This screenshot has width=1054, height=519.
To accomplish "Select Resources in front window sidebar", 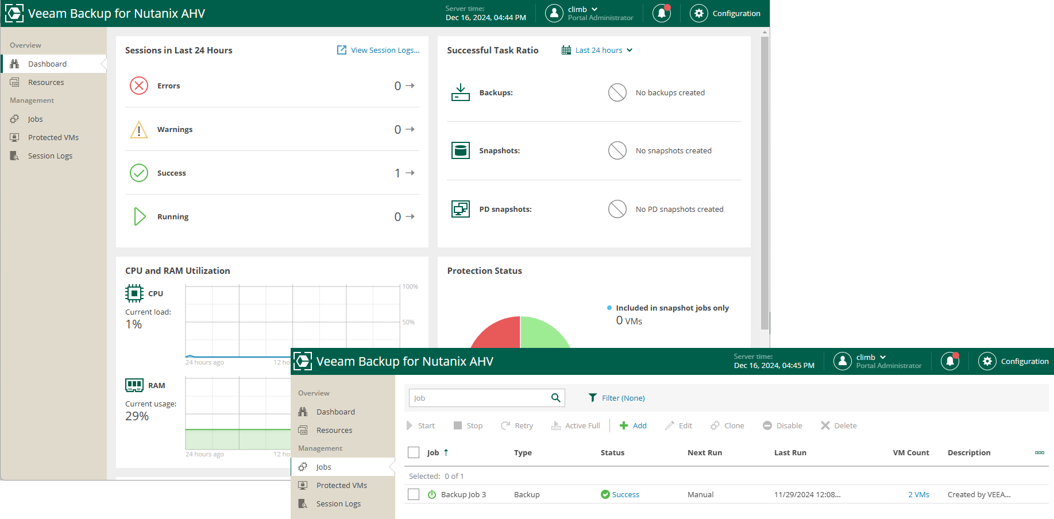I will (343, 430).
